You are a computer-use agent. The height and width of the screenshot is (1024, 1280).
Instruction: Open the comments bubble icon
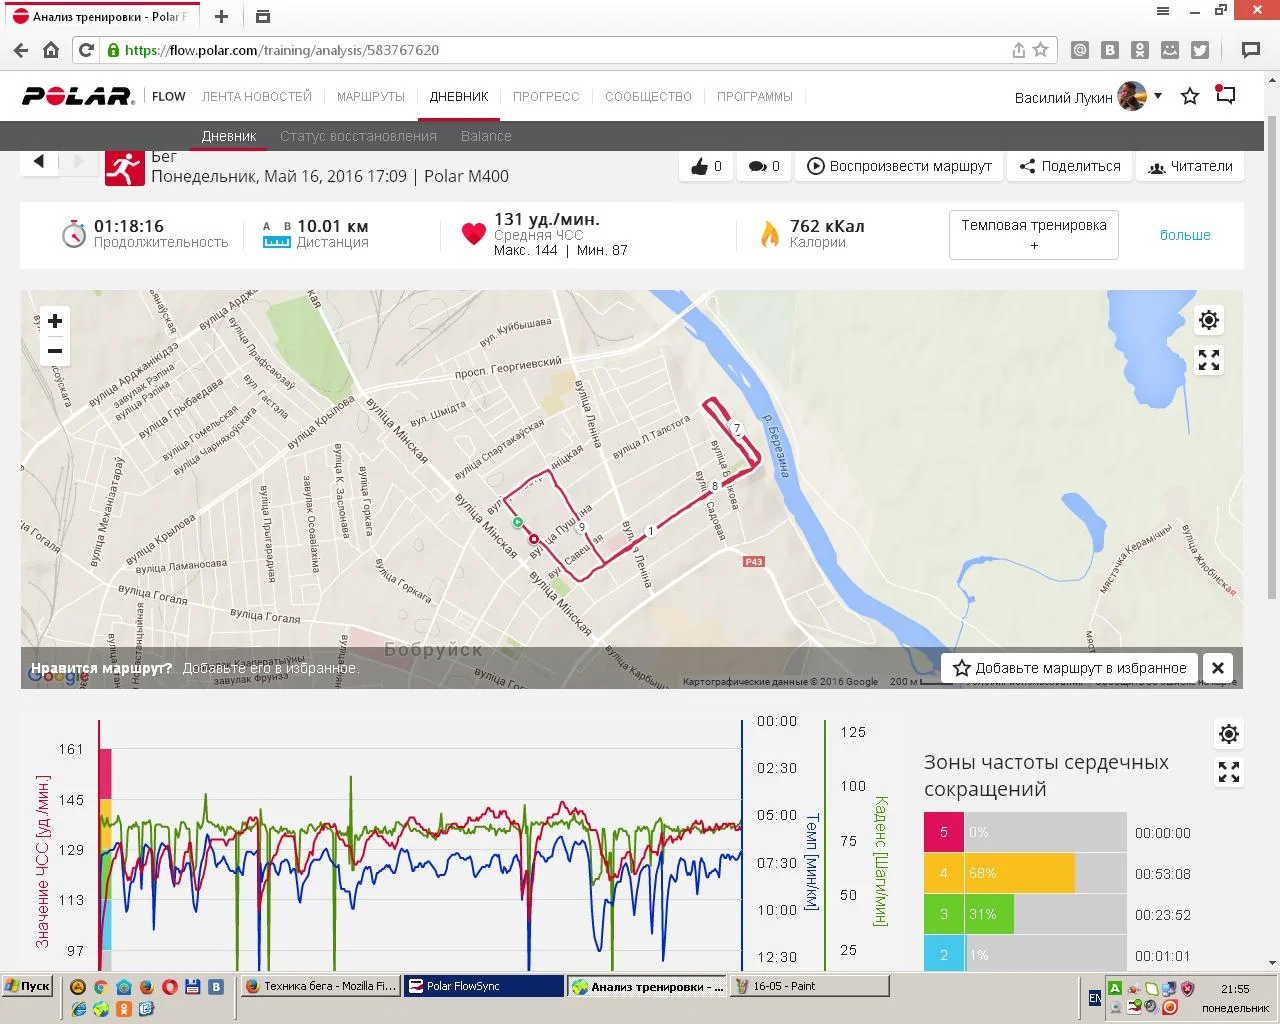coord(764,166)
